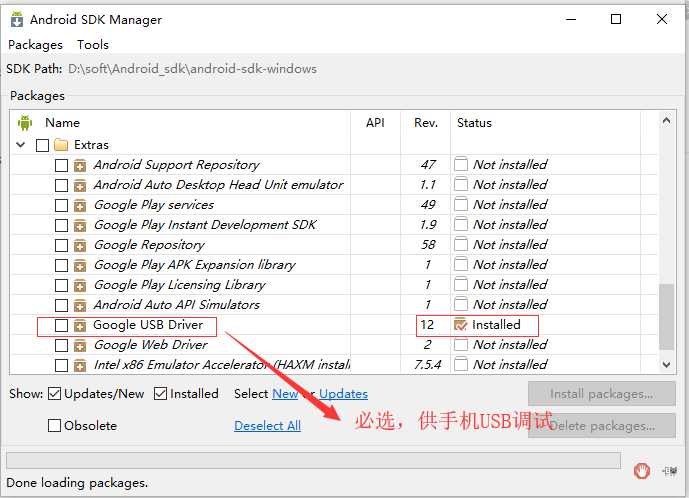
Task: Click the Android Auto Desktop Head Unit package icon
Action: click(x=80, y=185)
